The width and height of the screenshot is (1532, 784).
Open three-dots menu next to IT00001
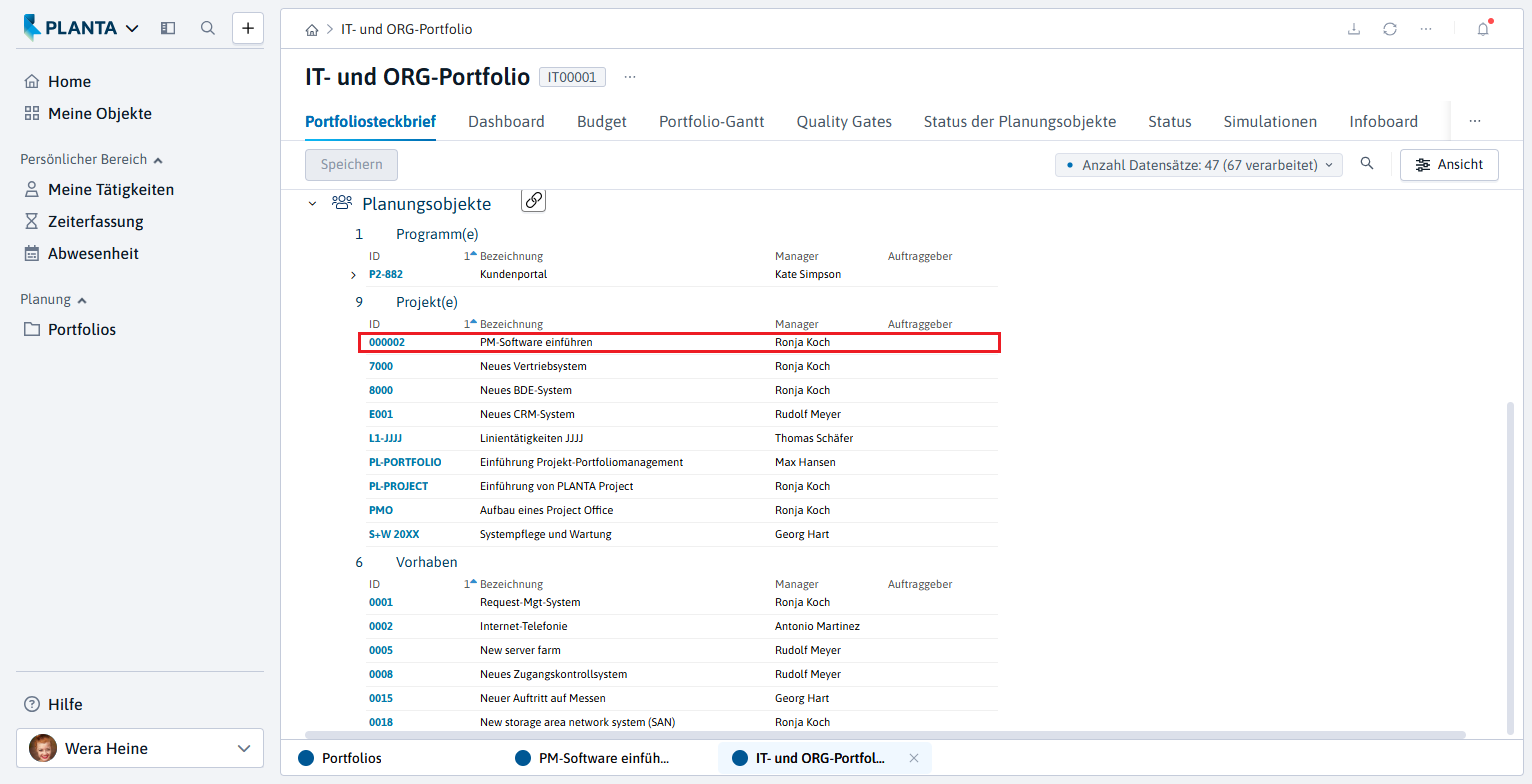coord(630,77)
